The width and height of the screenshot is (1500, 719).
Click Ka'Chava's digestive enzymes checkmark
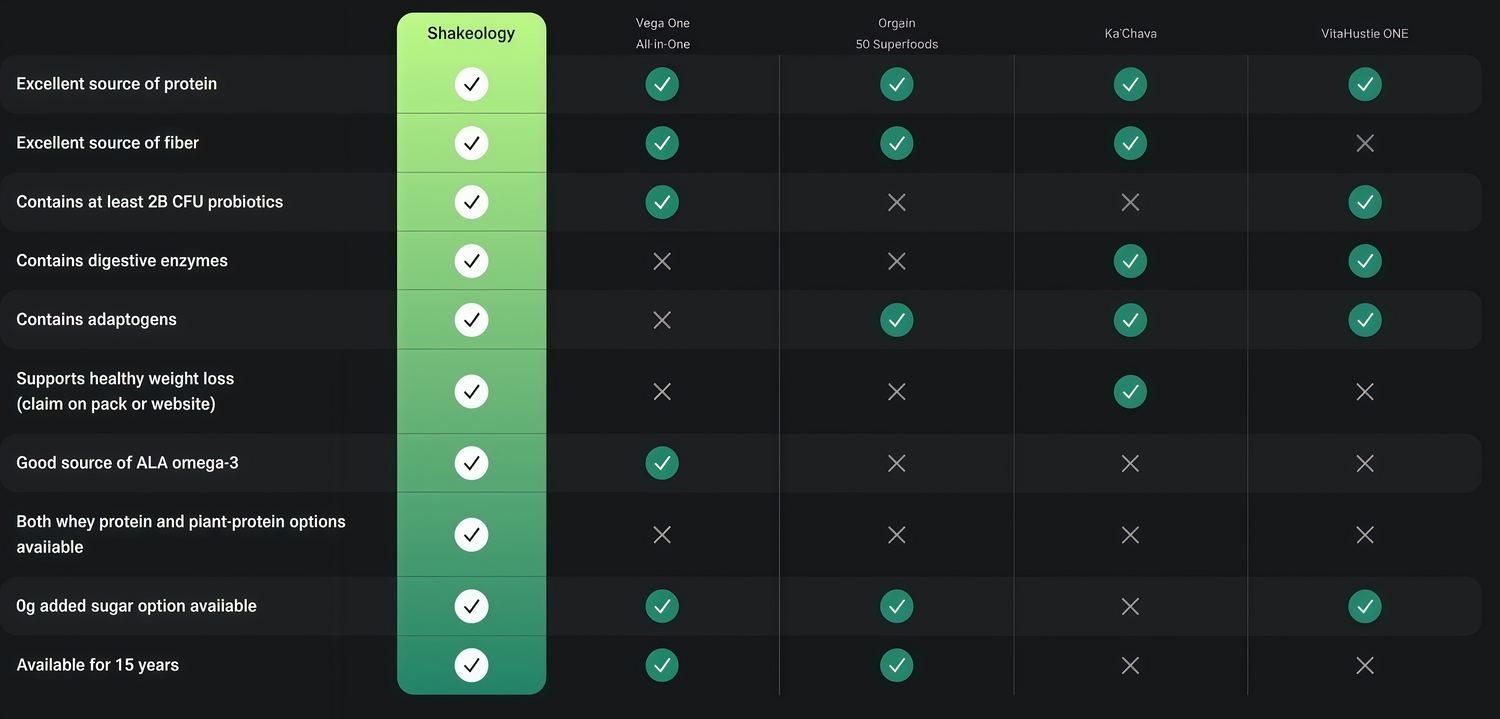1130,261
